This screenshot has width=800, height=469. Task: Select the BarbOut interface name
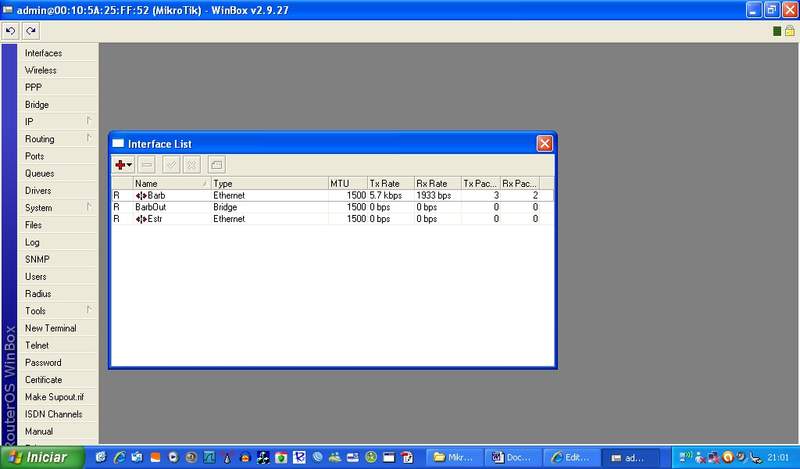click(x=151, y=207)
